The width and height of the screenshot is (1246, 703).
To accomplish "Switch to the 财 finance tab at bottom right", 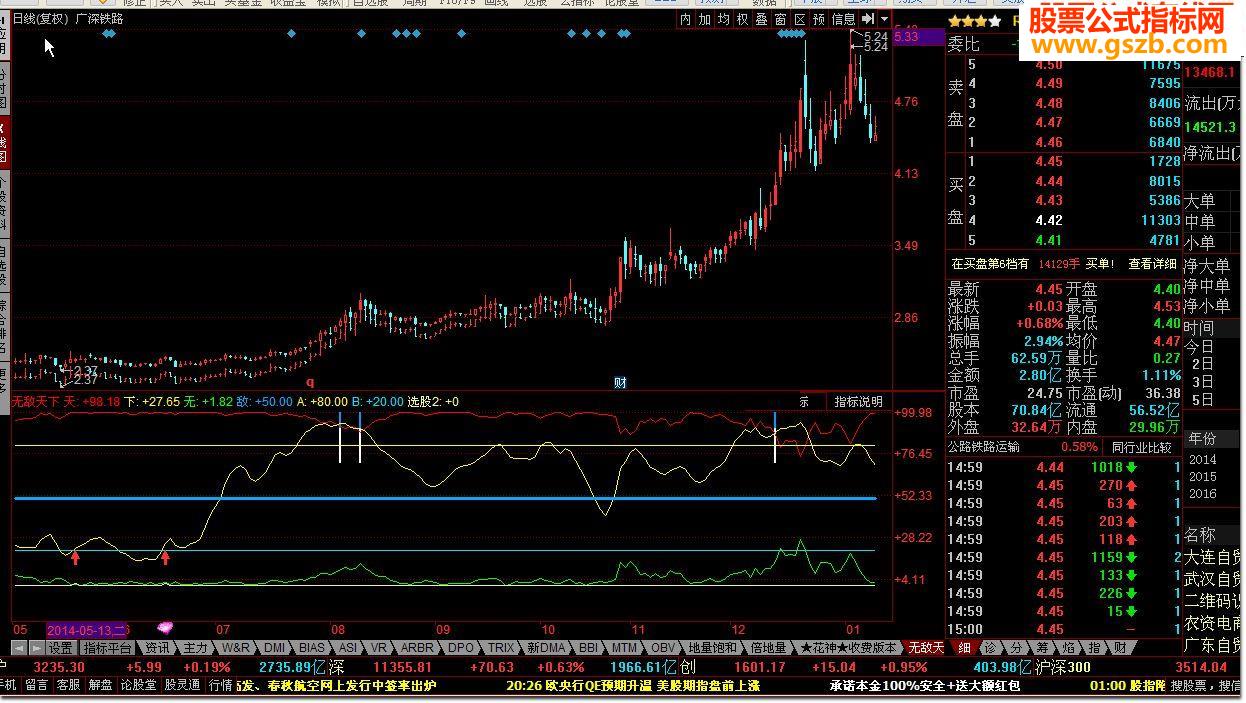I will 1120,648.
